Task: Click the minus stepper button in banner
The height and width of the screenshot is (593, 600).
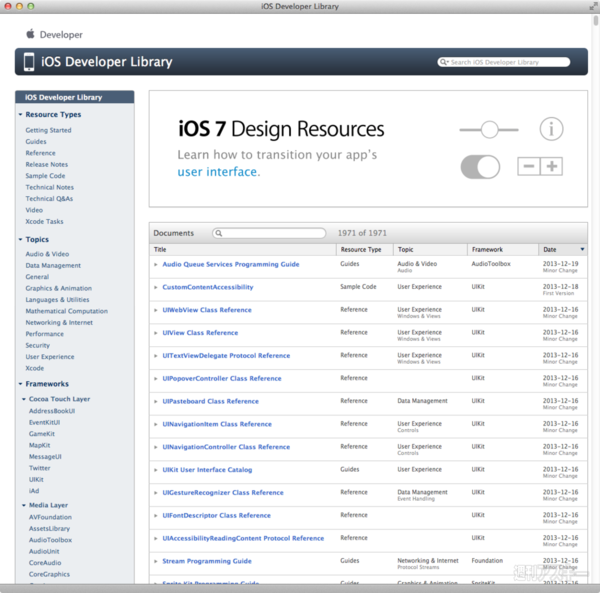Action: [529, 166]
